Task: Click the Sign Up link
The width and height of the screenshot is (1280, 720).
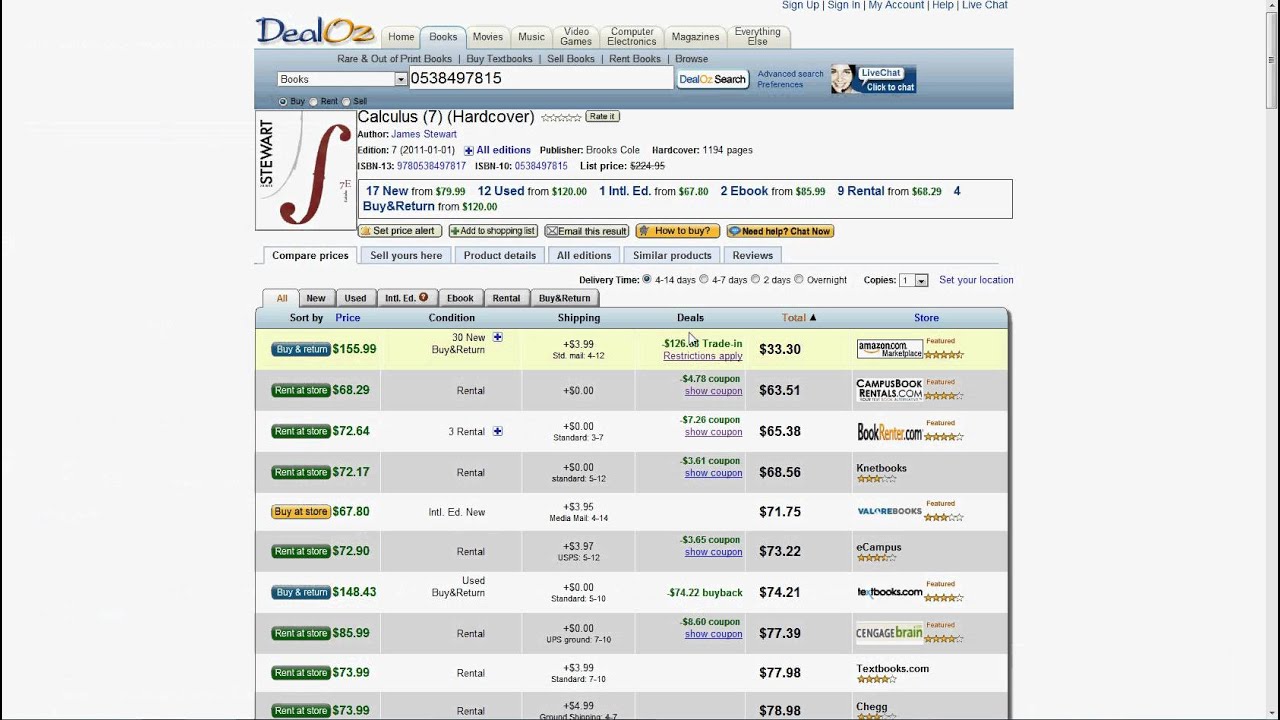Action: pyautogui.click(x=800, y=5)
